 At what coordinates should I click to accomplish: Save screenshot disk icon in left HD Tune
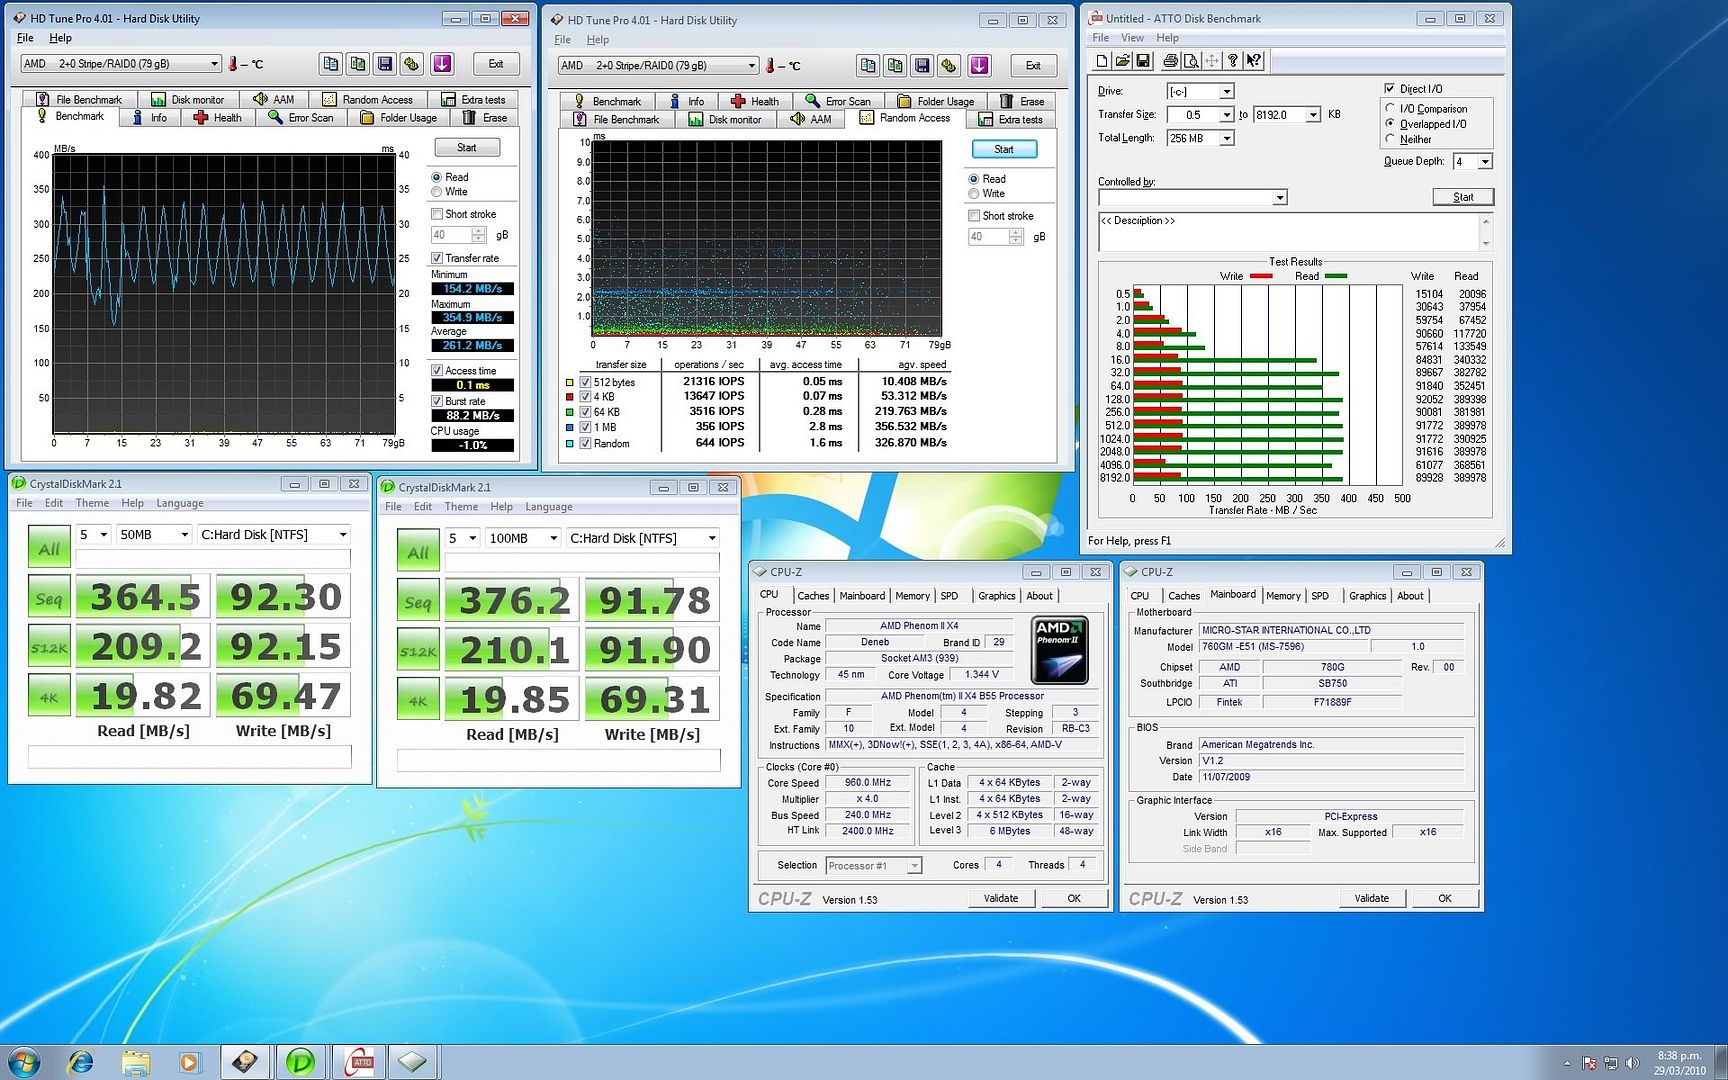[384, 64]
